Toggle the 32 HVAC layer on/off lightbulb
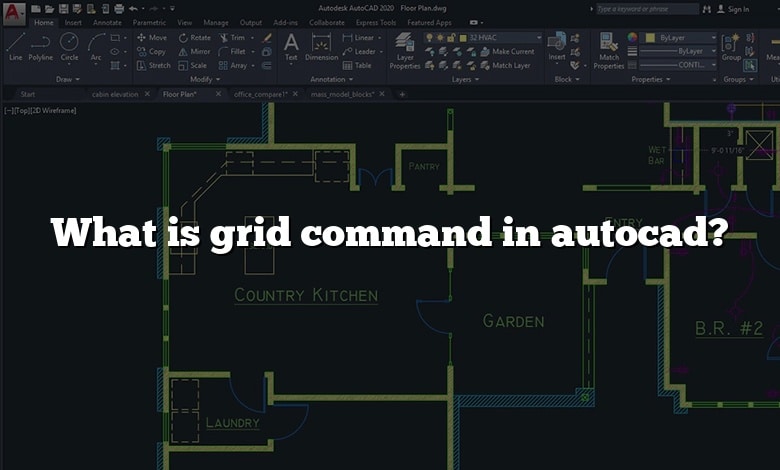 coord(429,38)
